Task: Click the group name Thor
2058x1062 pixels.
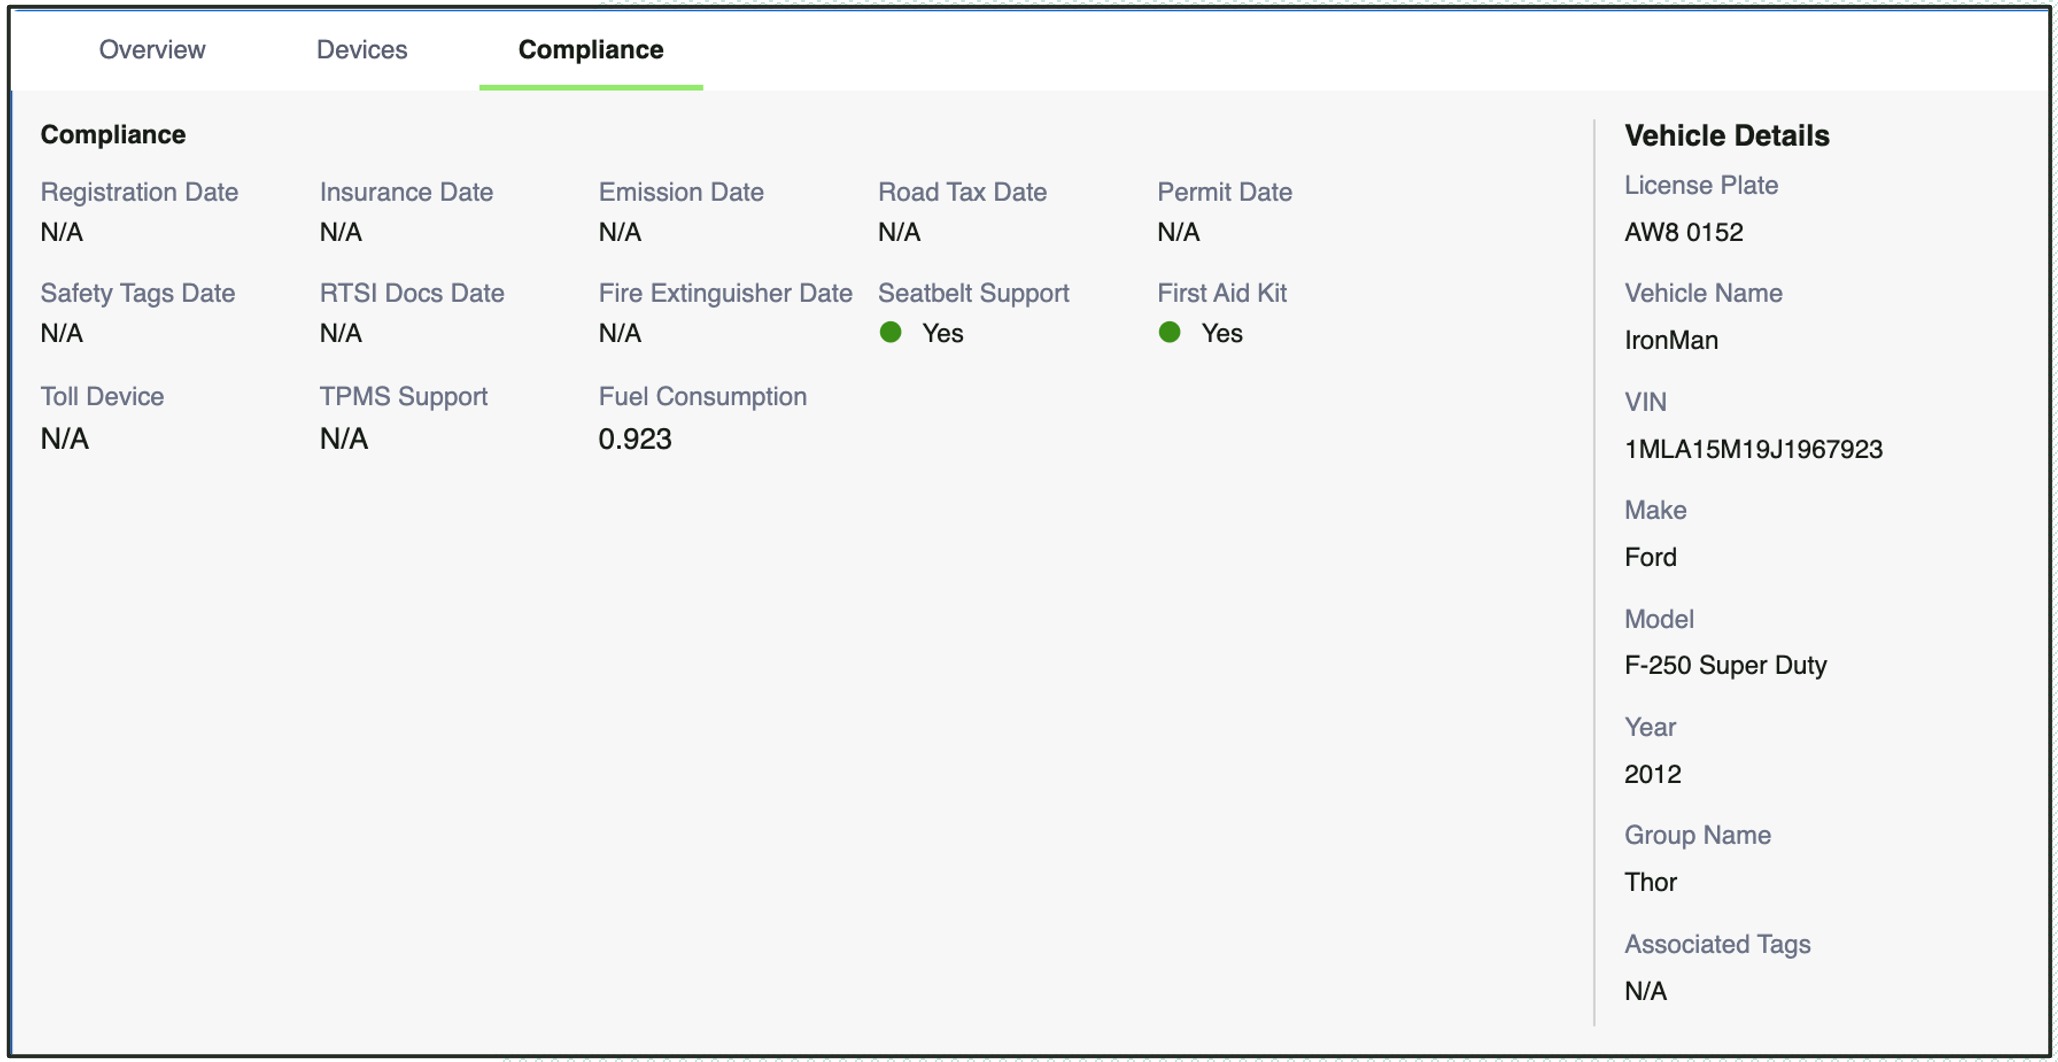Action: [1650, 882]
